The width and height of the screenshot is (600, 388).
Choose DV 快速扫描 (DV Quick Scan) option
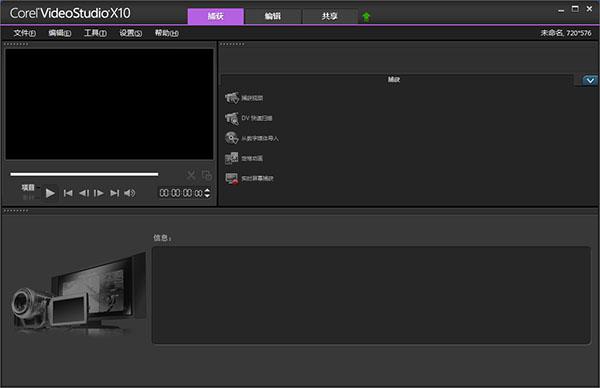tap(248, 118)
